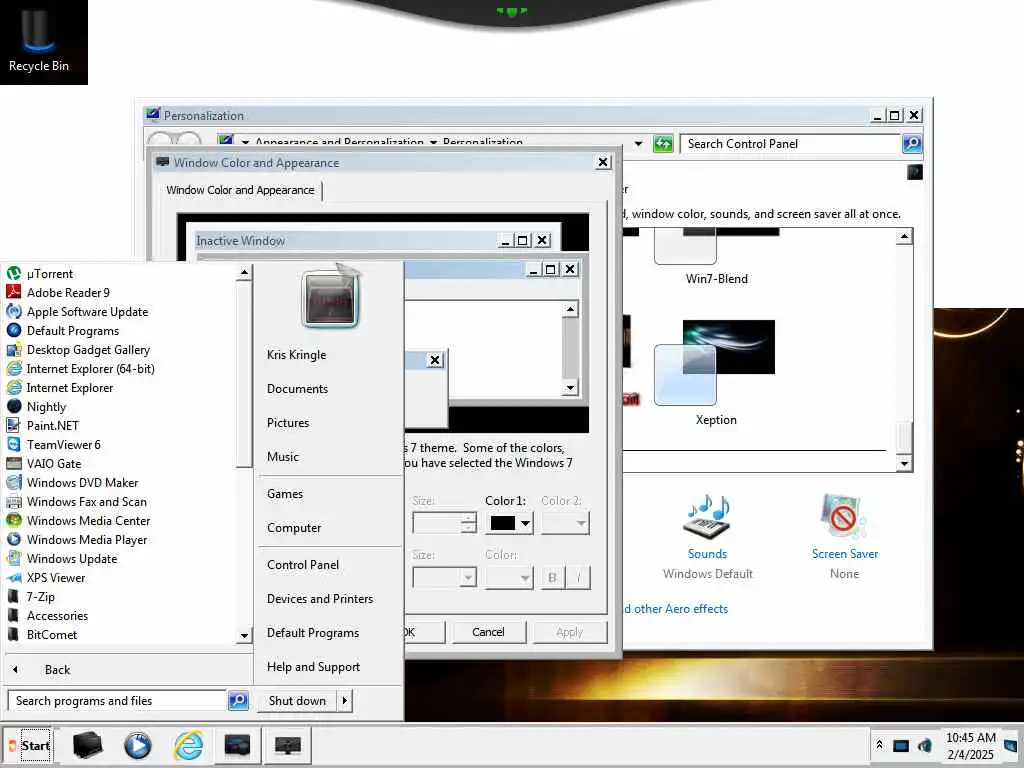Click the themes list scroll up arrow

[904, 236]
